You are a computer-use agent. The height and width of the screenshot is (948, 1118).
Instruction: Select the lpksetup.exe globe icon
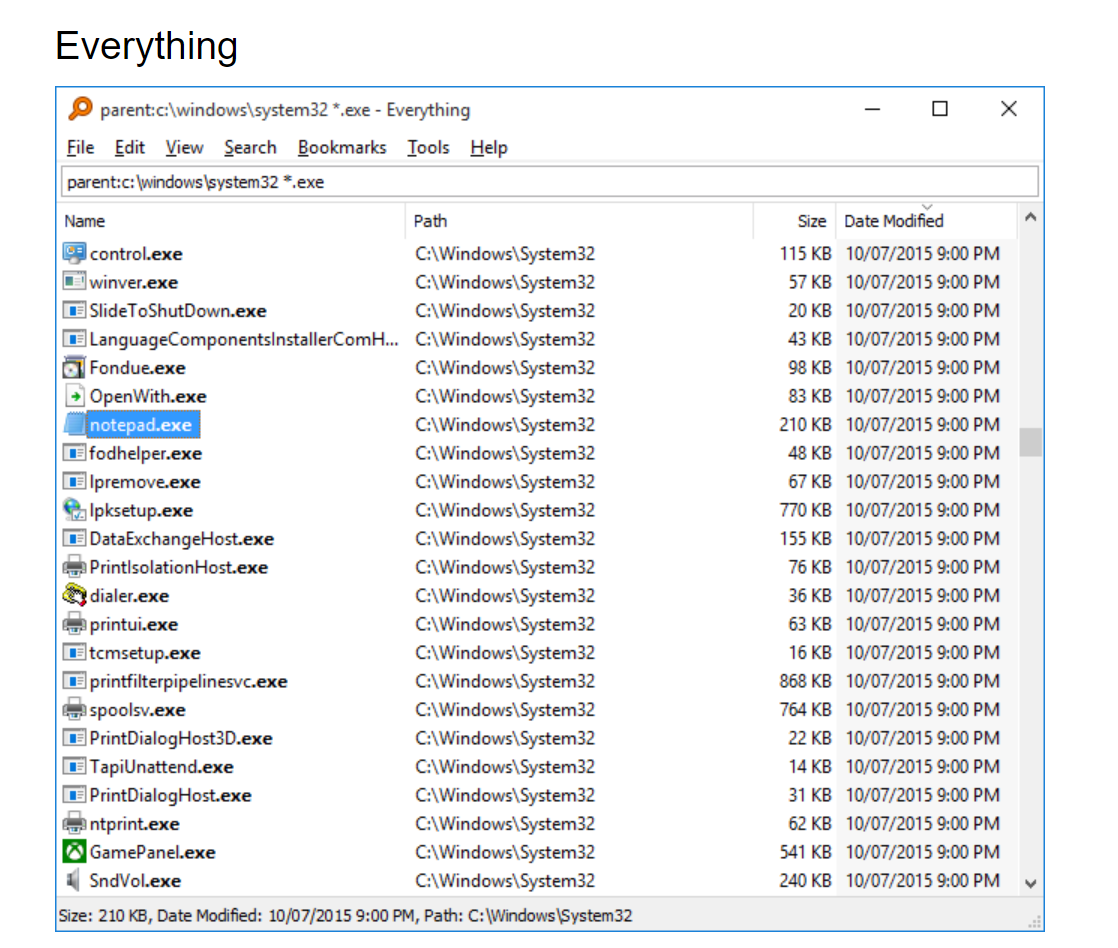[x=74, y=510]
